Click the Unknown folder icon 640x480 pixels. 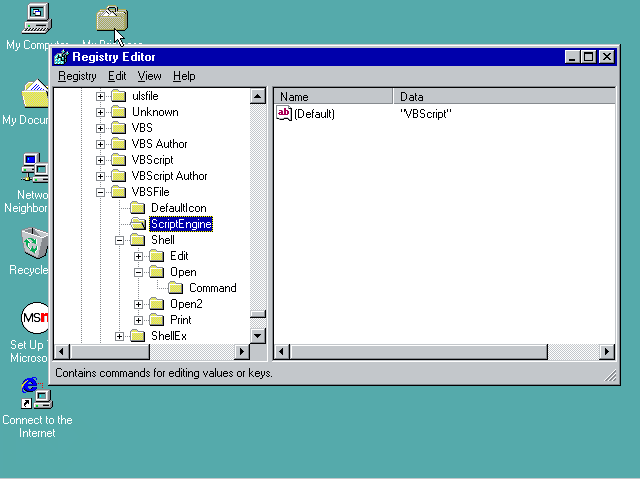coord(118,112)
